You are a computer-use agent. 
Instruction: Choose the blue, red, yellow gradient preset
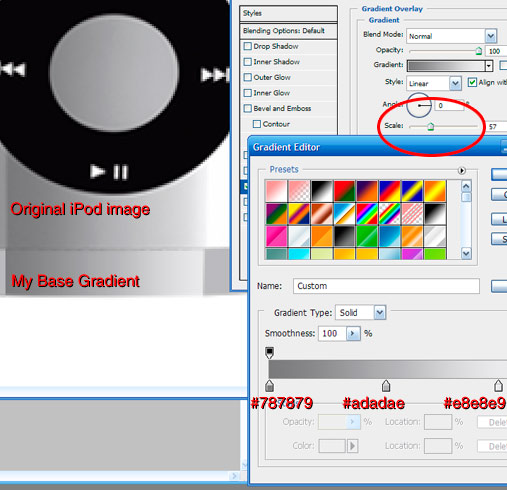[390, 191]
